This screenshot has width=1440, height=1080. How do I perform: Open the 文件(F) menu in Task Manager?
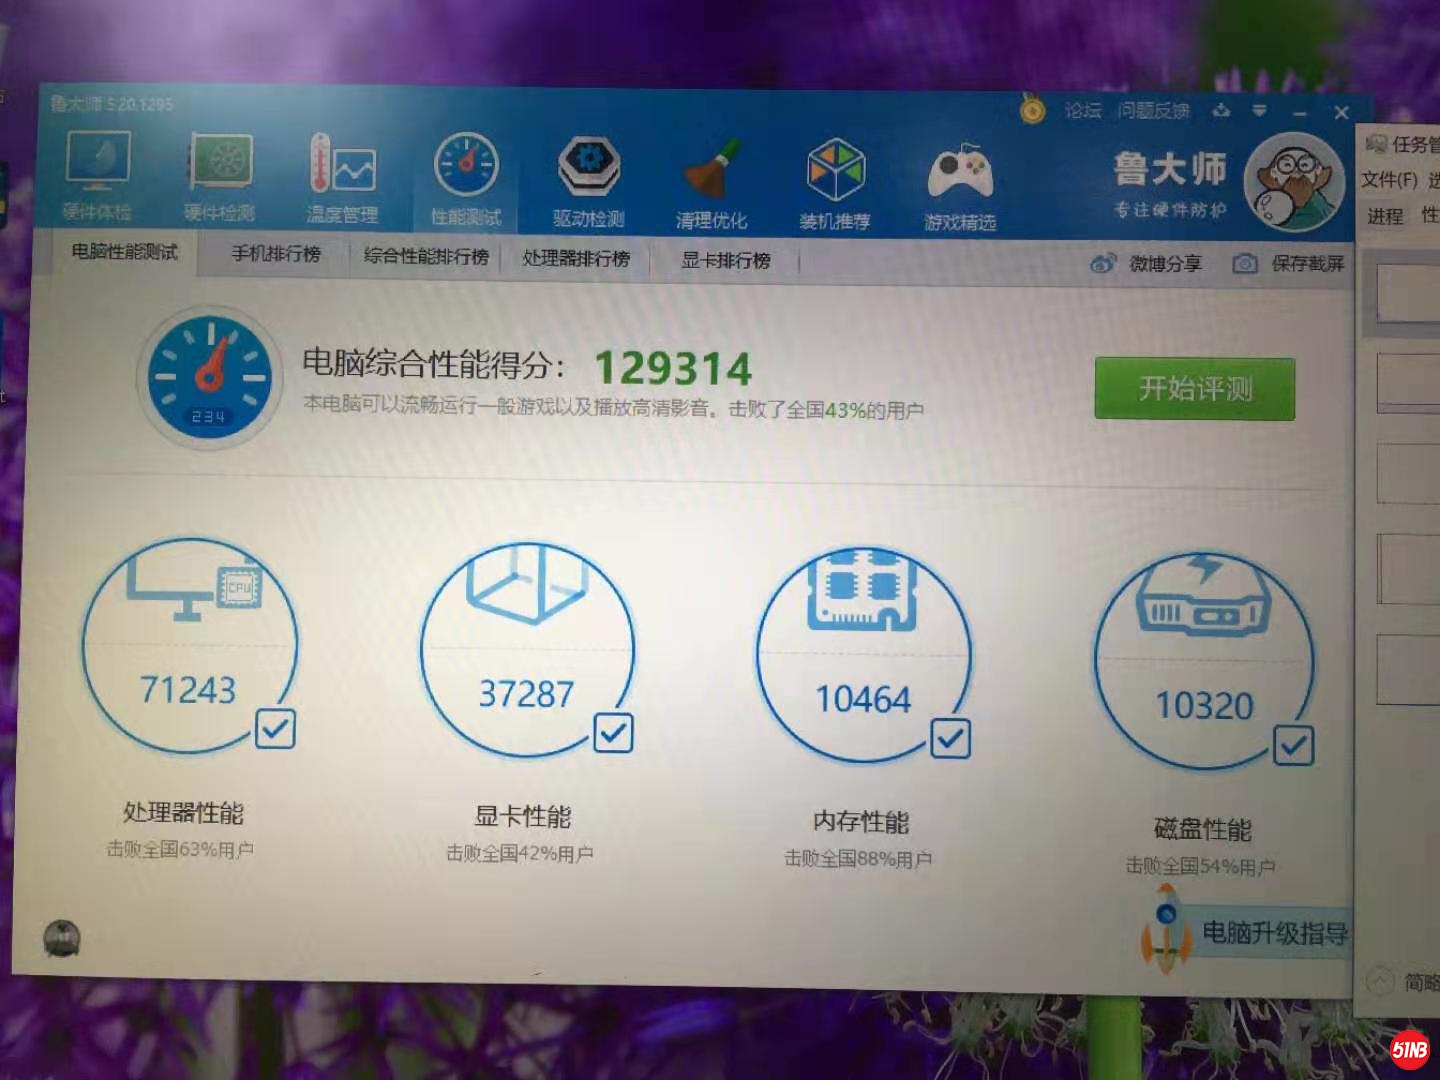click(x=1389, y=180)
